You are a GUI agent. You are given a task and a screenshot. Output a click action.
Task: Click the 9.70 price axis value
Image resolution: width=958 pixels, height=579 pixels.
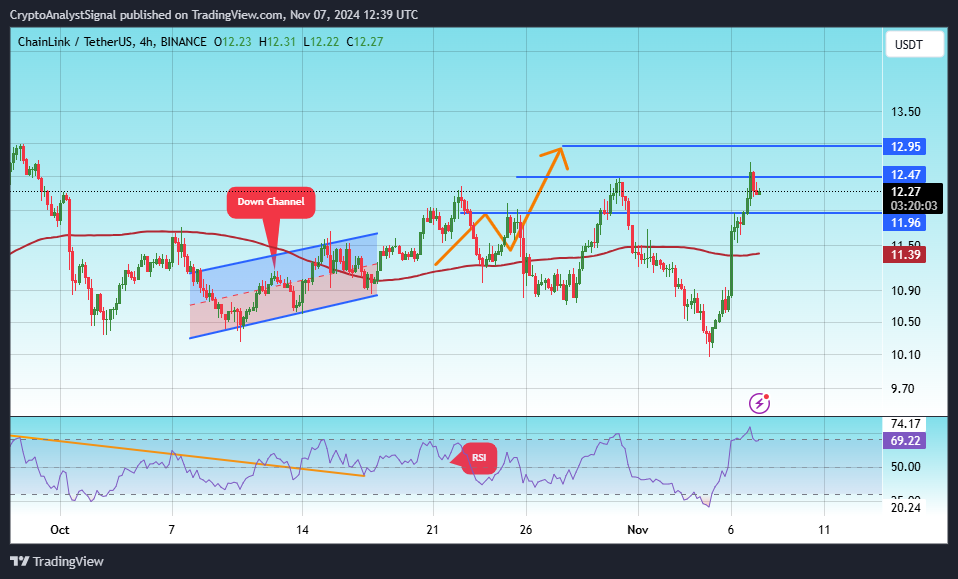[903, 388]
